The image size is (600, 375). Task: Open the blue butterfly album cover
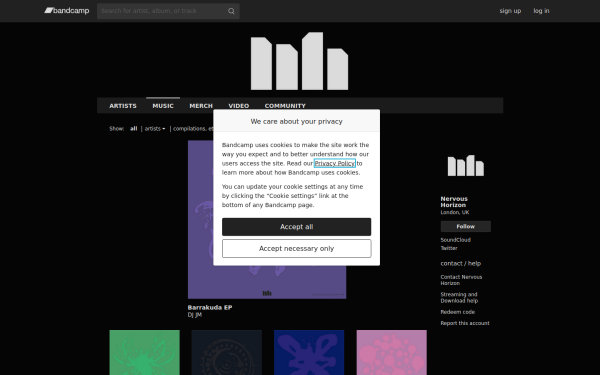309,352
